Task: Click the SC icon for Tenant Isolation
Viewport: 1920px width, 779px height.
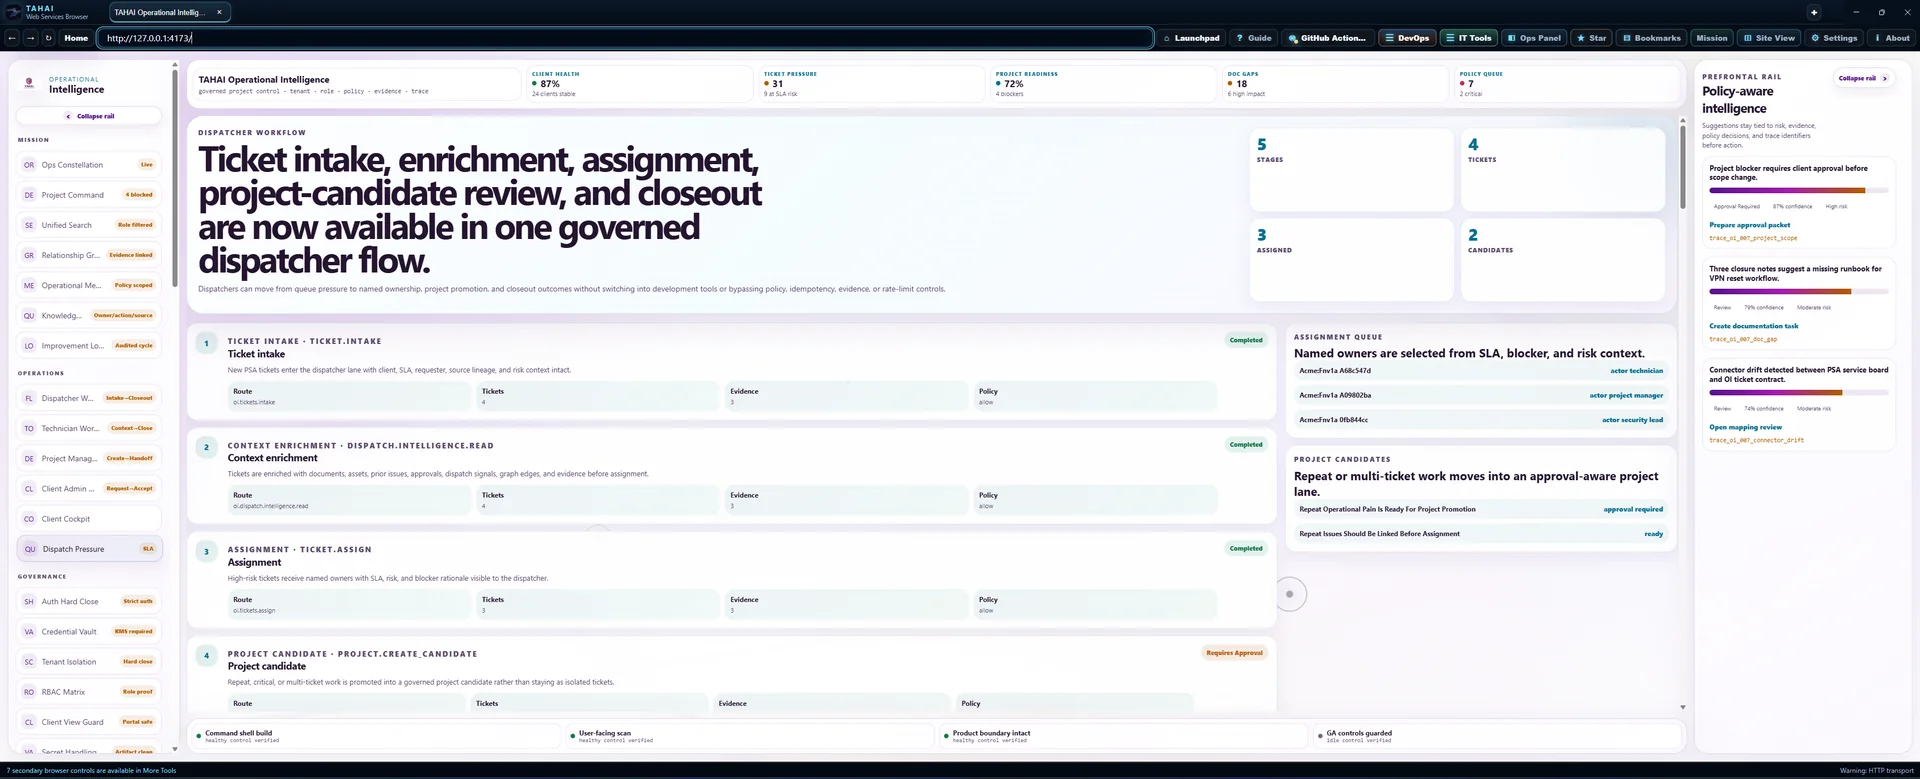Action: pyautogui.click(x=29, y=661)
